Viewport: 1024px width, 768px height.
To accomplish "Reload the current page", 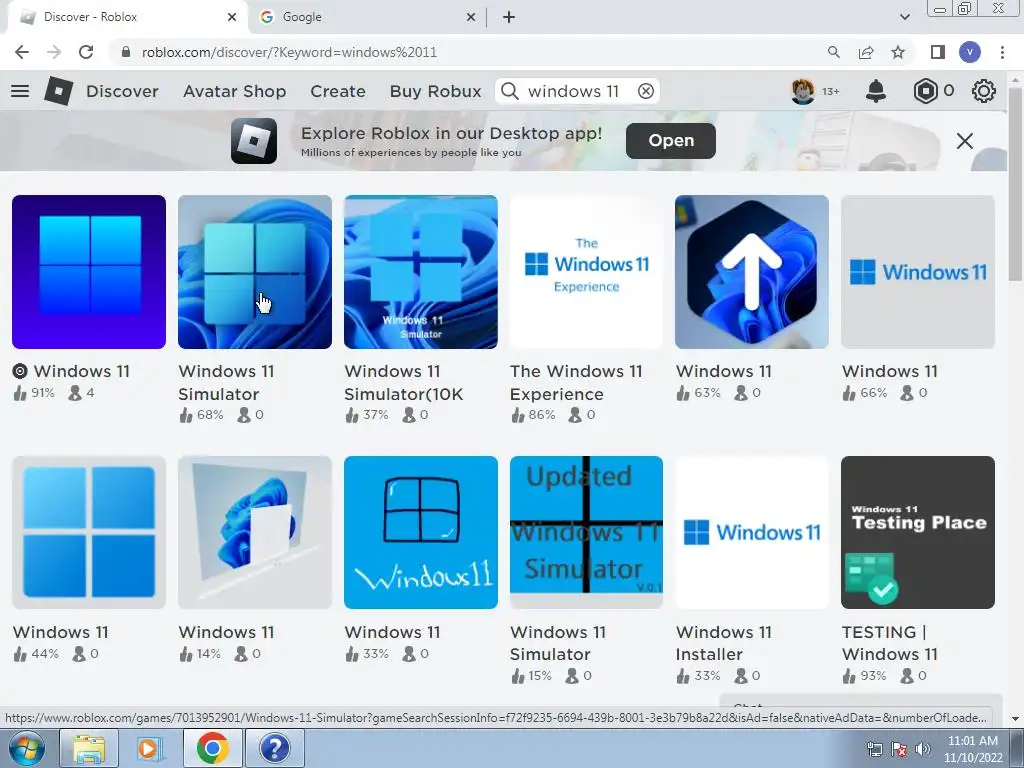I will point(86,52).
